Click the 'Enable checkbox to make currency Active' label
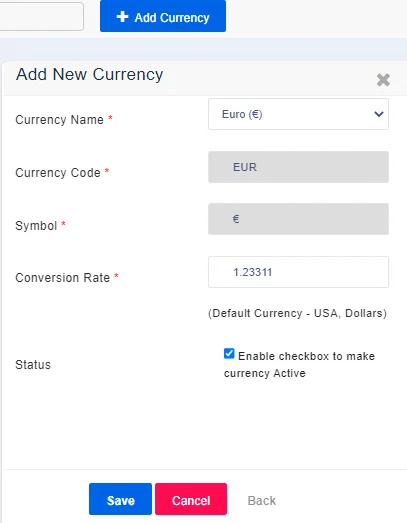Image resolution: width=407 pixels, height=523 pixels. tap(300, 365)
